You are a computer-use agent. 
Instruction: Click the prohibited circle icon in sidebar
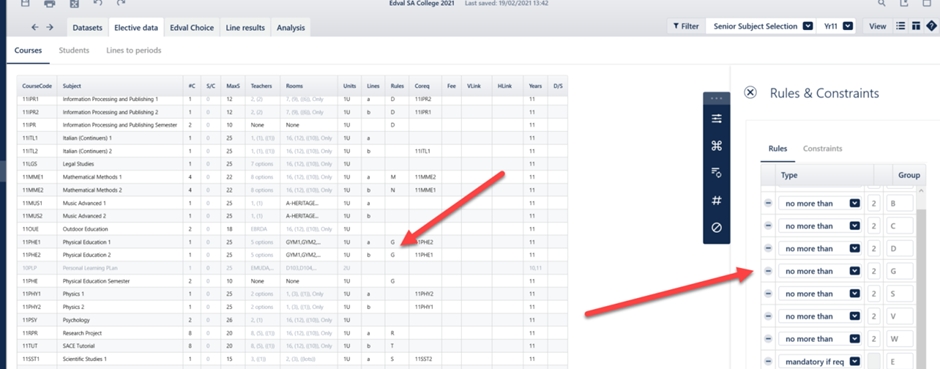pos(716,228)
